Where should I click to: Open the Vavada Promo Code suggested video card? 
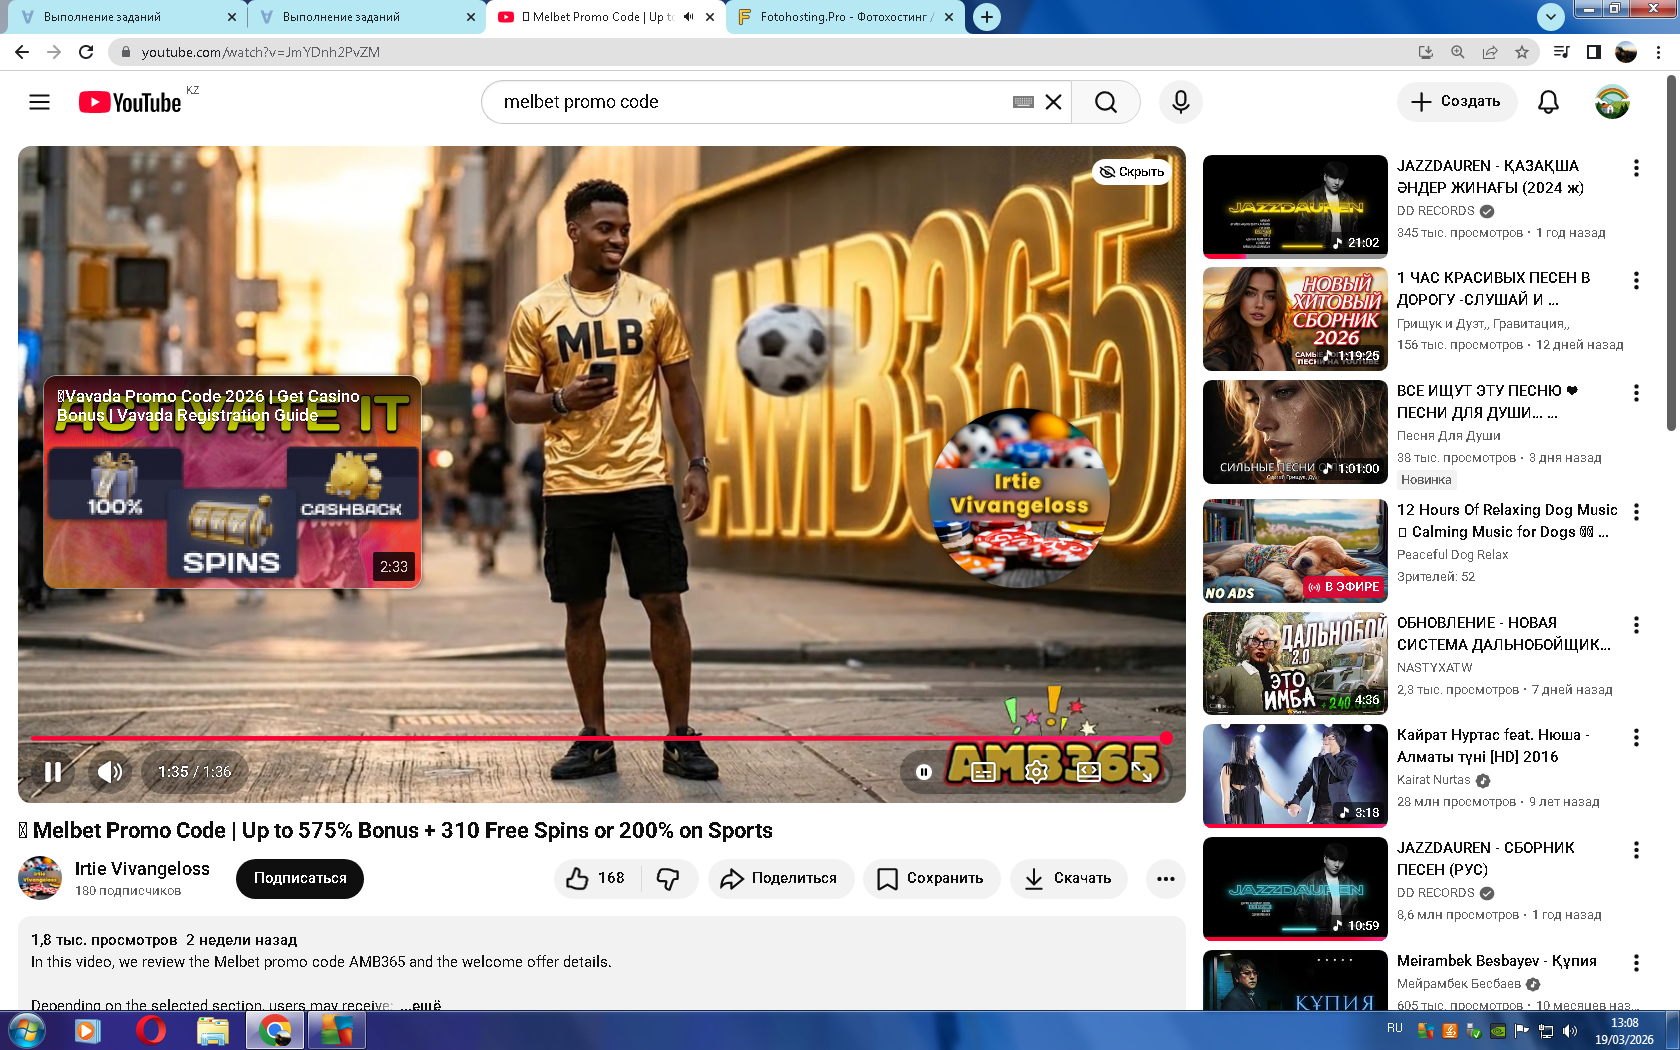click(232, 482)
